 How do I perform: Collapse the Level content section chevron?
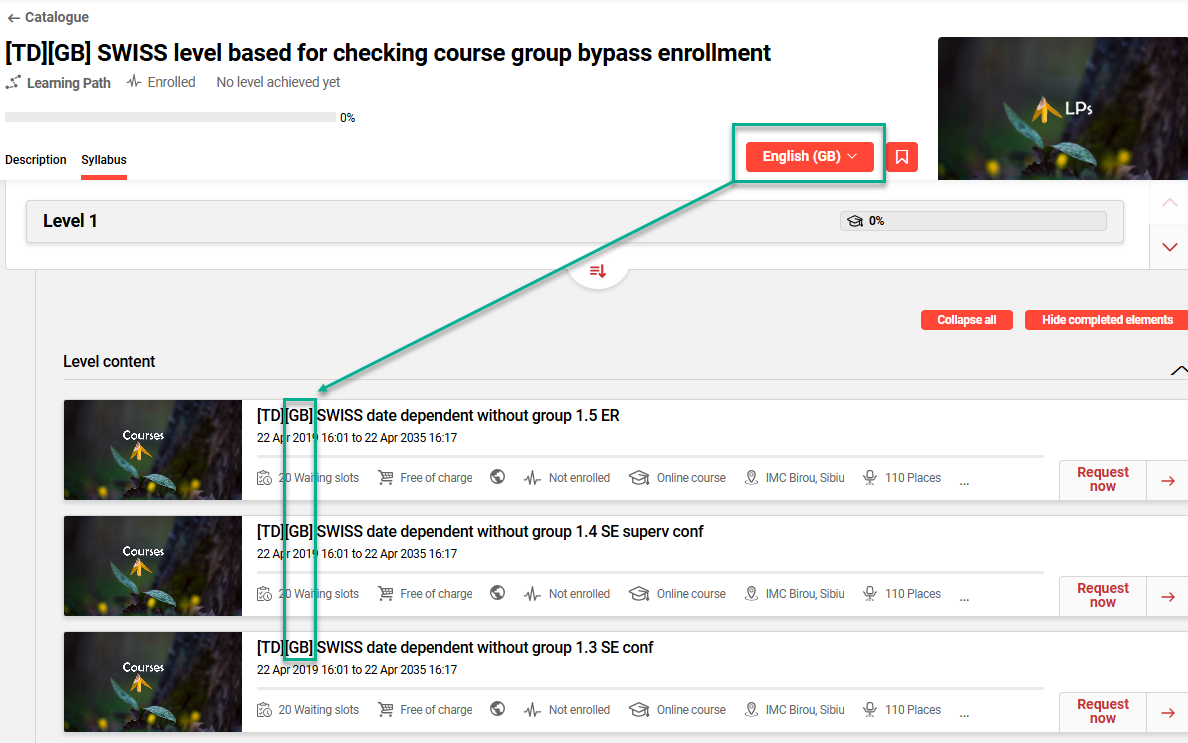click(x=1178, y=370)
